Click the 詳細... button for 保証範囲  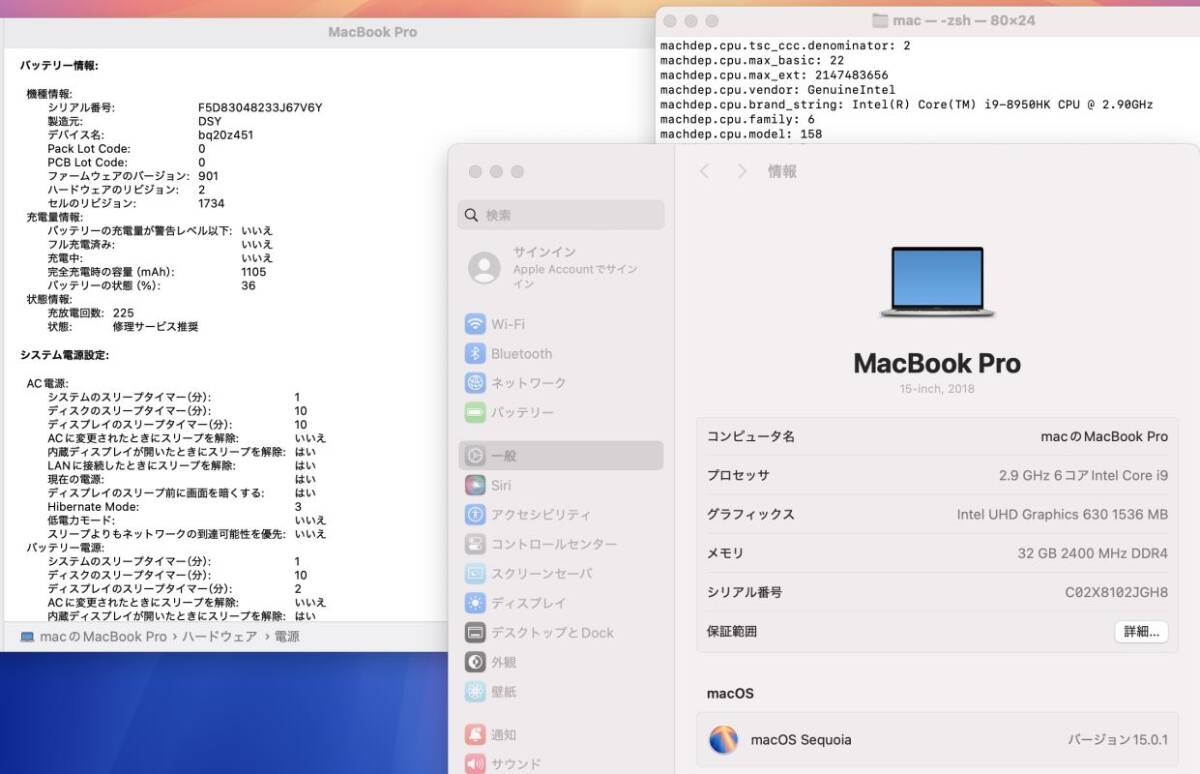coord(1141,631)
